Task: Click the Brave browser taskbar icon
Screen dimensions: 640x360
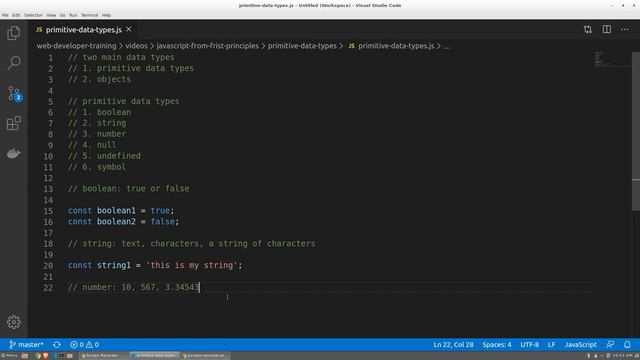Action: (45, 356)
